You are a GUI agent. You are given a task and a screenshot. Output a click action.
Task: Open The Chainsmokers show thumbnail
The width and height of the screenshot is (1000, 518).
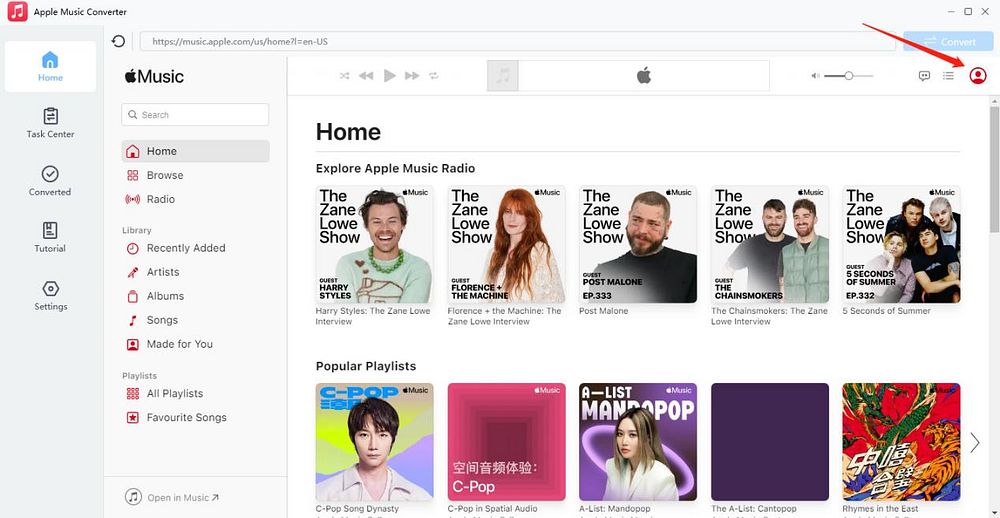[770, 244]
